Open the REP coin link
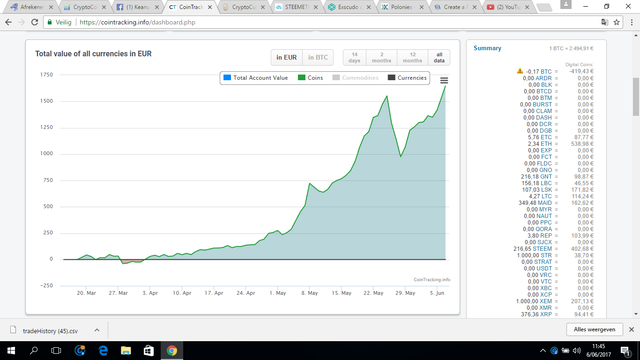 pyautogui.click(x=546, y=236)
